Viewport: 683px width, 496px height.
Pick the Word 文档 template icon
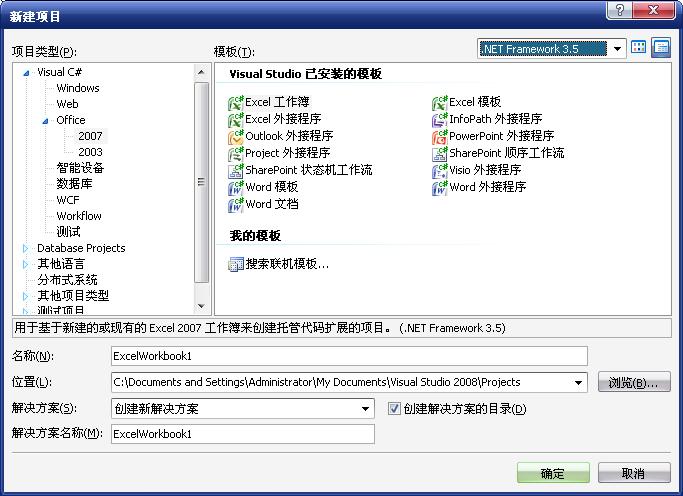(x=236, y=204)
